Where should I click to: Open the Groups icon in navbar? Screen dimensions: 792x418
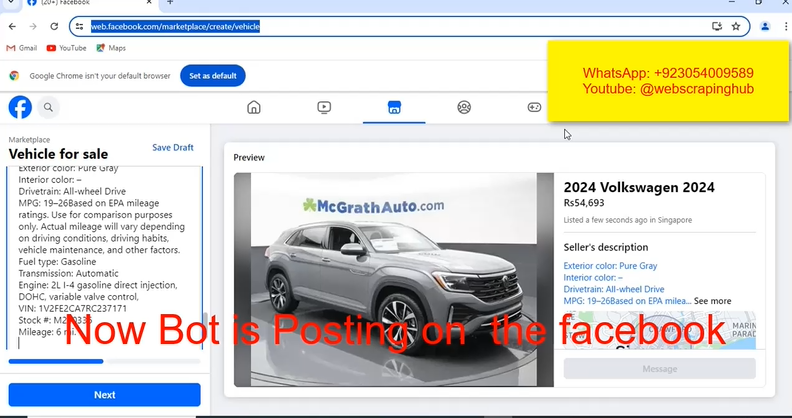coord(464,107)
